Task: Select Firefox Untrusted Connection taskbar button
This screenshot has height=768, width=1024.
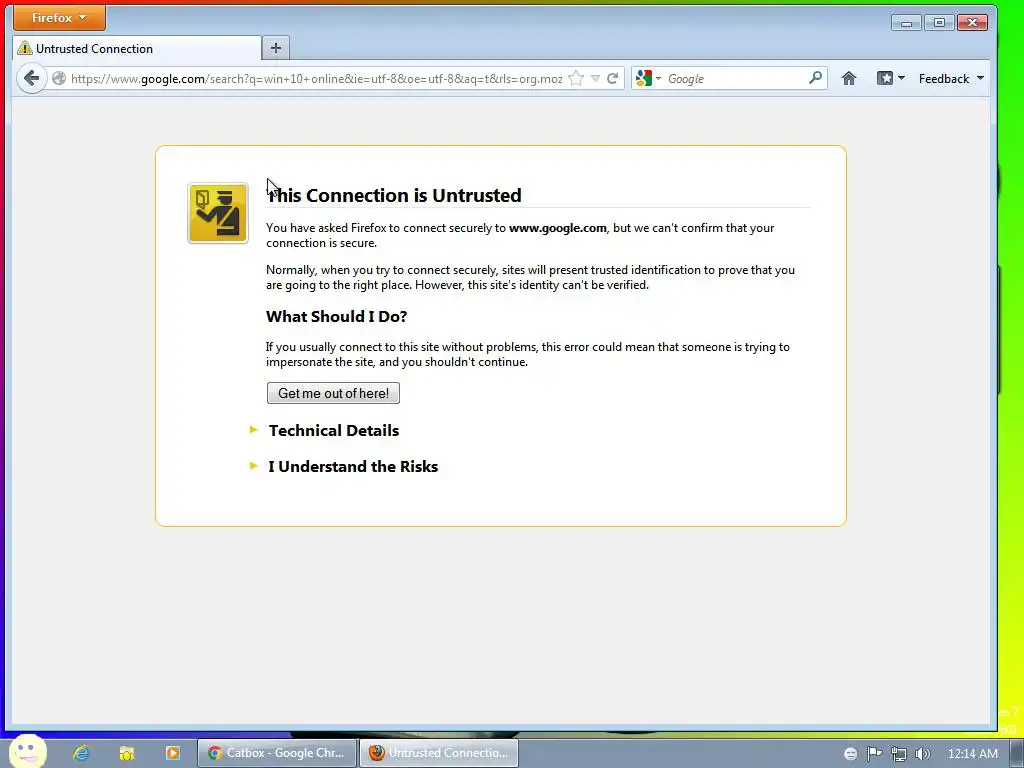Action: click(x=439, y=753)
